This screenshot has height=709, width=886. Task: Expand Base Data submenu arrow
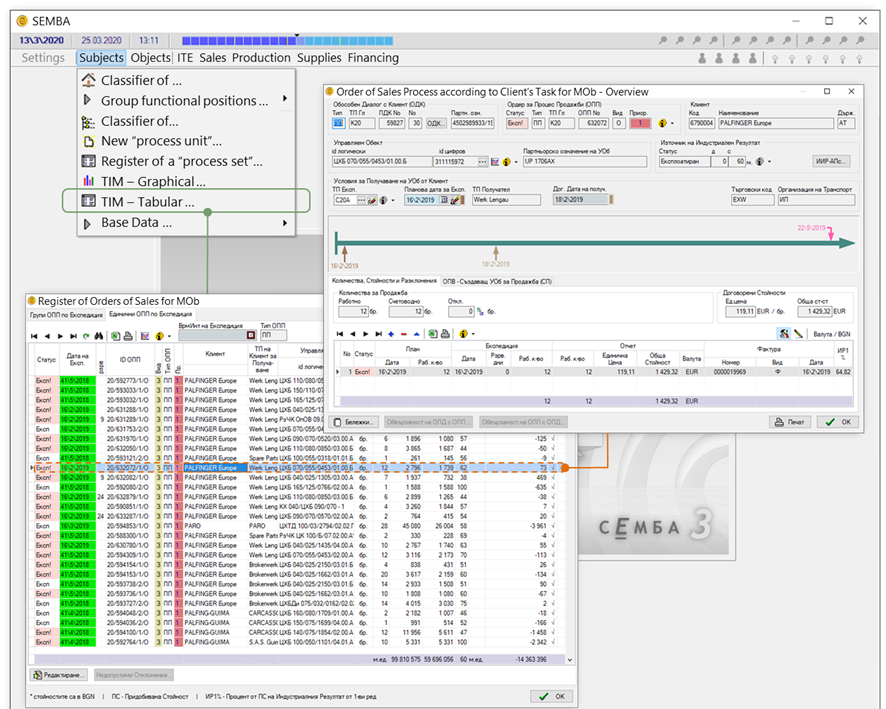285,223
